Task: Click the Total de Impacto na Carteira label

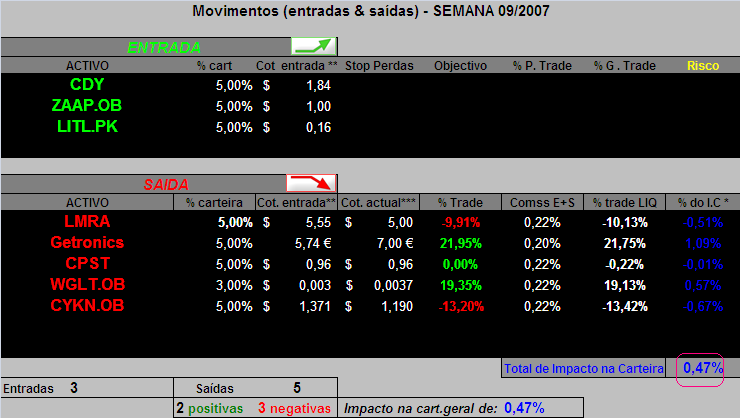Action: tap(584, 368)
